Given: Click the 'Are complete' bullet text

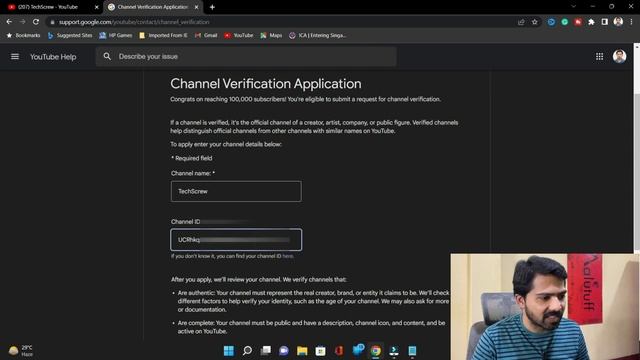Looking at the screenshot, I should [311, 327].
